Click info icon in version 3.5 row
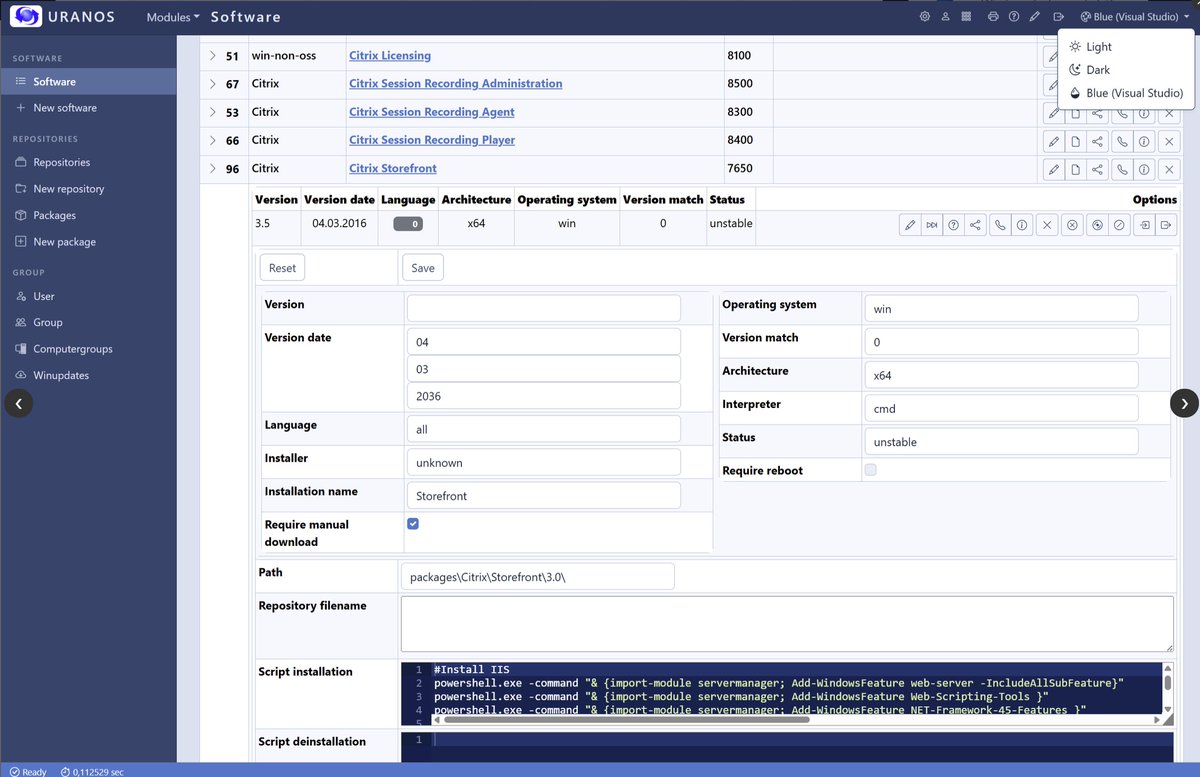This screenshot has width=1200, height=777. point(1021,226)
